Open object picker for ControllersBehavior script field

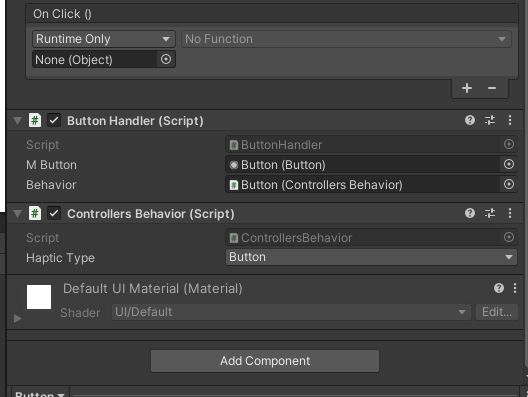[509, 237]
